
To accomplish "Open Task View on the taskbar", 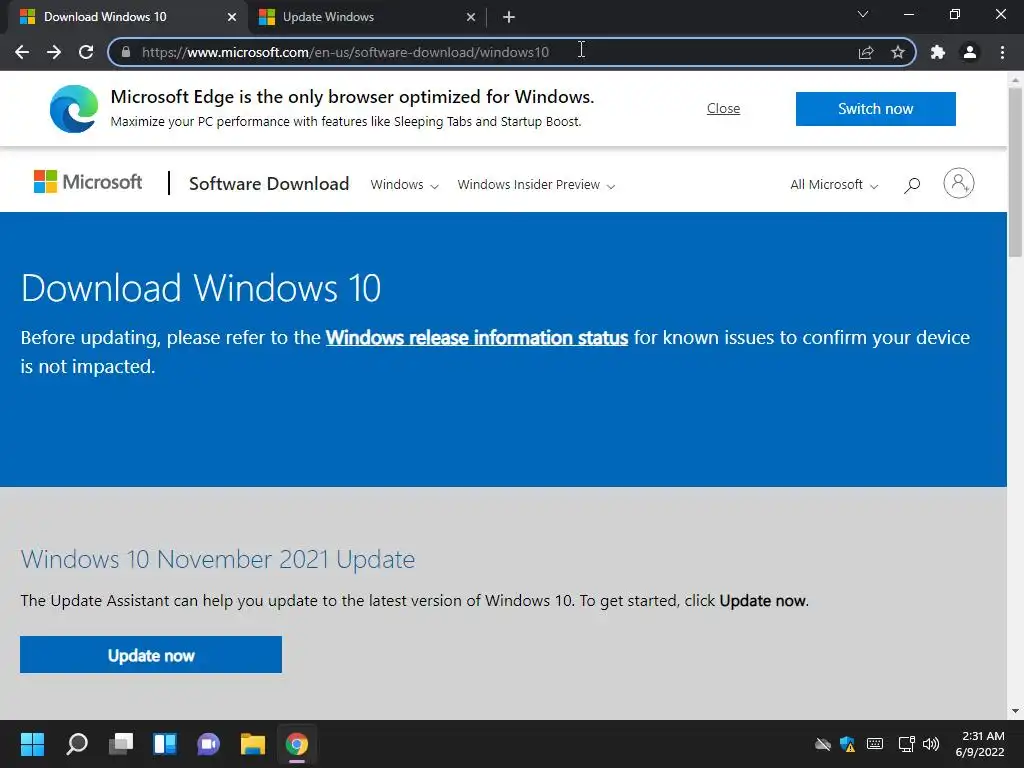I will (x=121, y=744).
